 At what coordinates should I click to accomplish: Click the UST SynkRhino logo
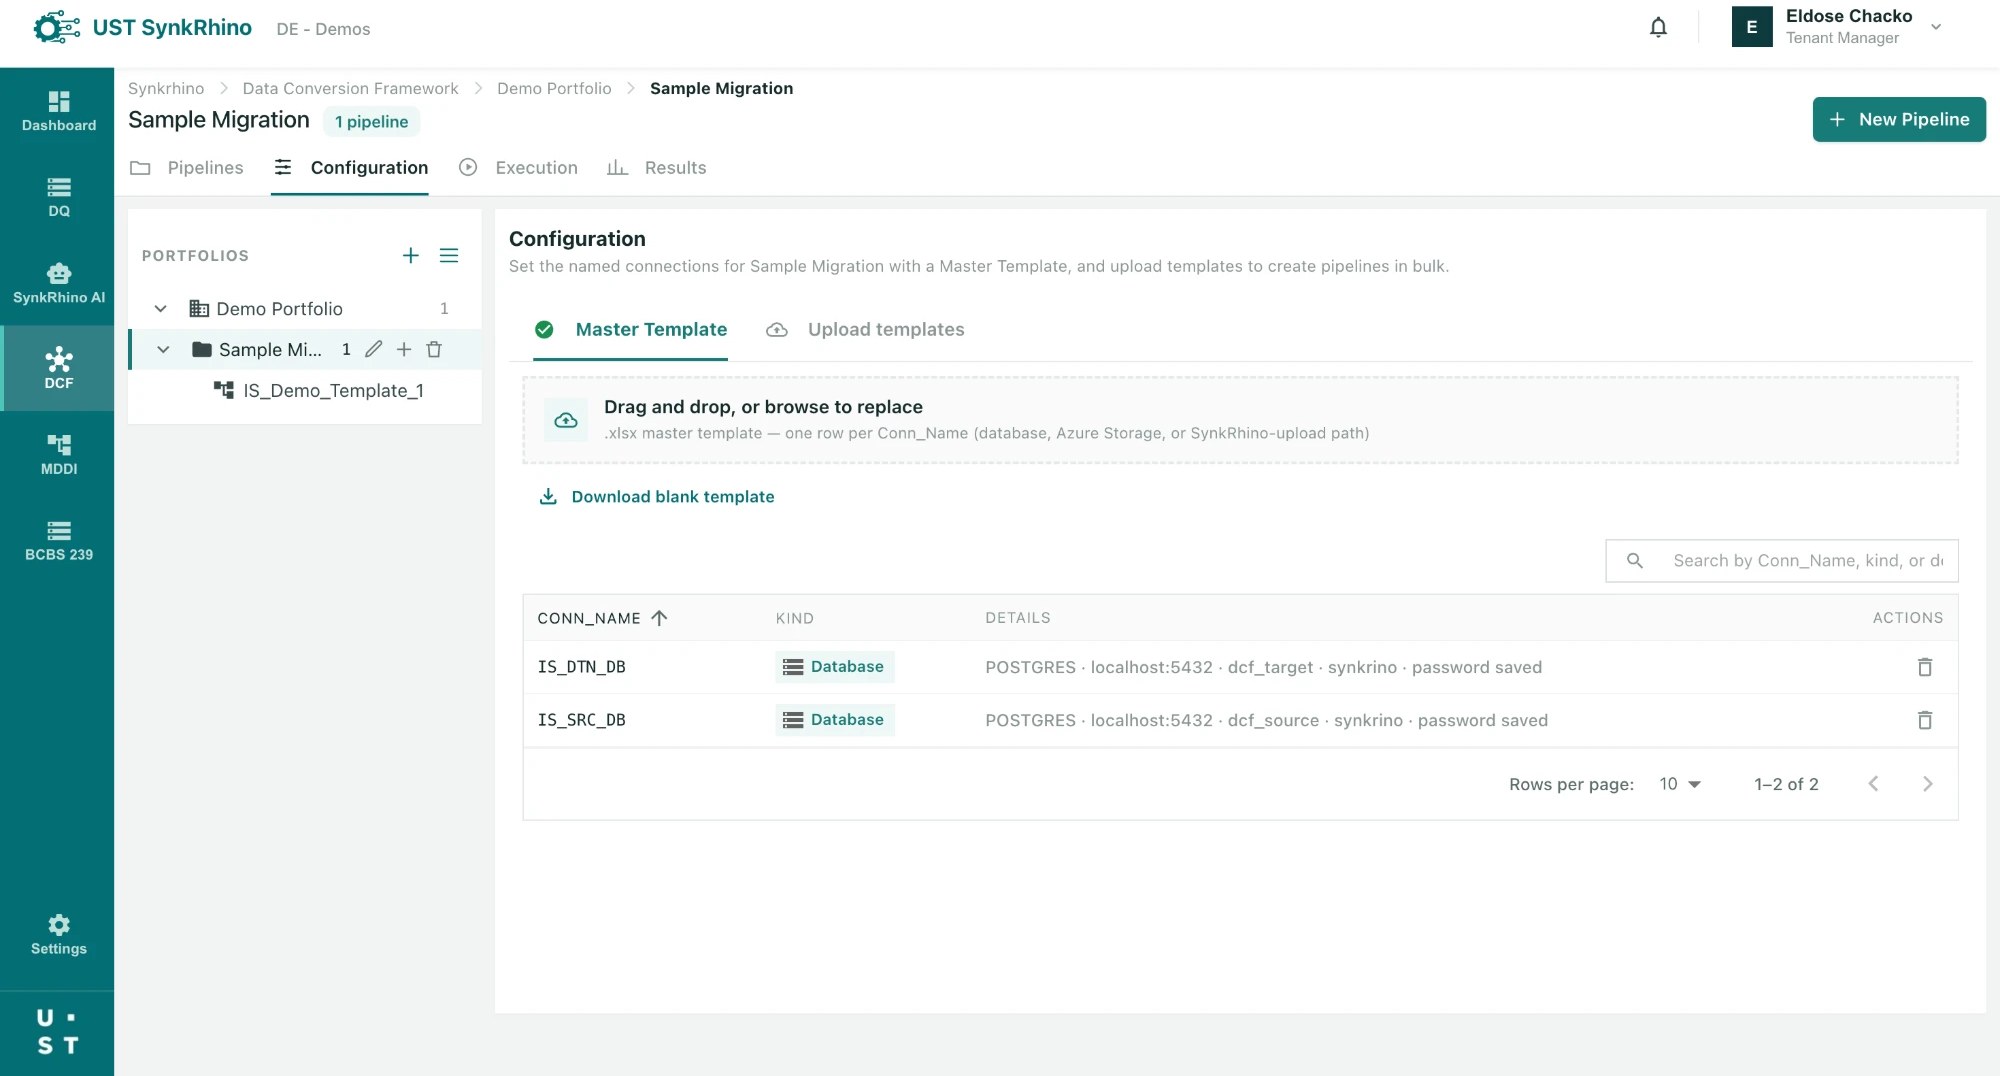(141, 28)
